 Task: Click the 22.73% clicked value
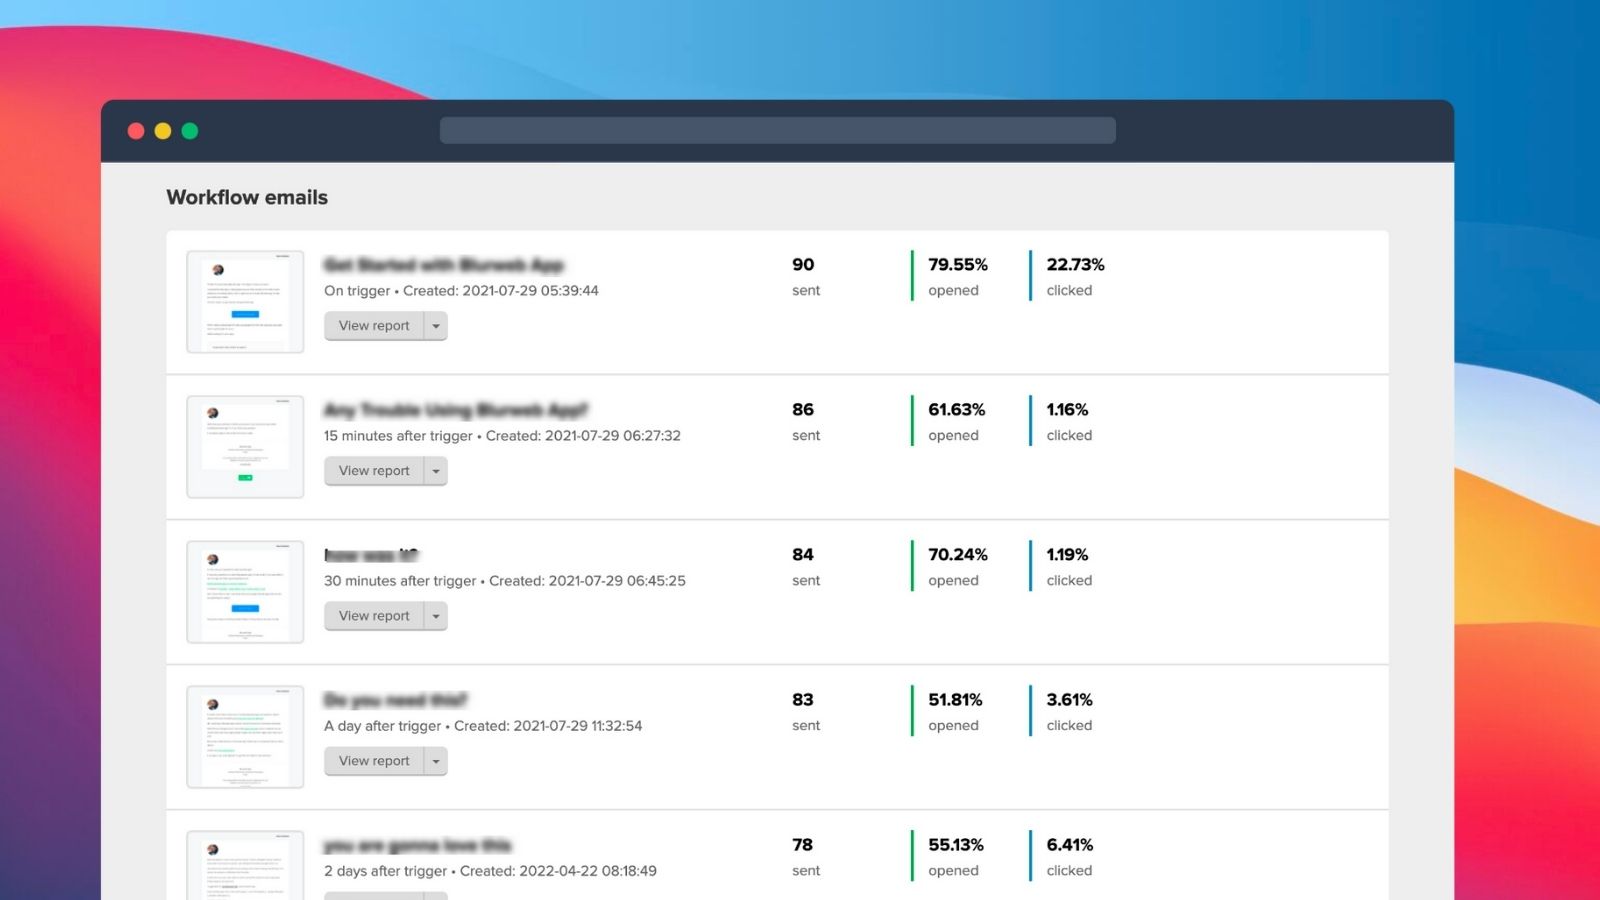coord(1076,265)
